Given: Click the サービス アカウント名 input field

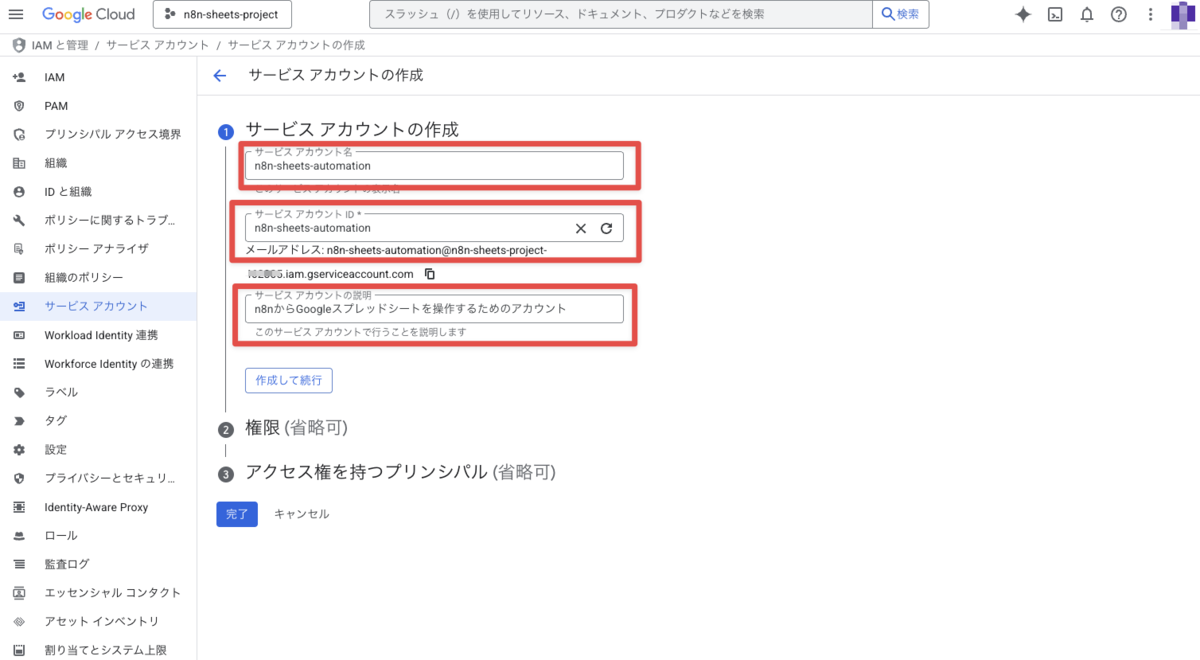Looking at the screenshot, I should [434, 166].
